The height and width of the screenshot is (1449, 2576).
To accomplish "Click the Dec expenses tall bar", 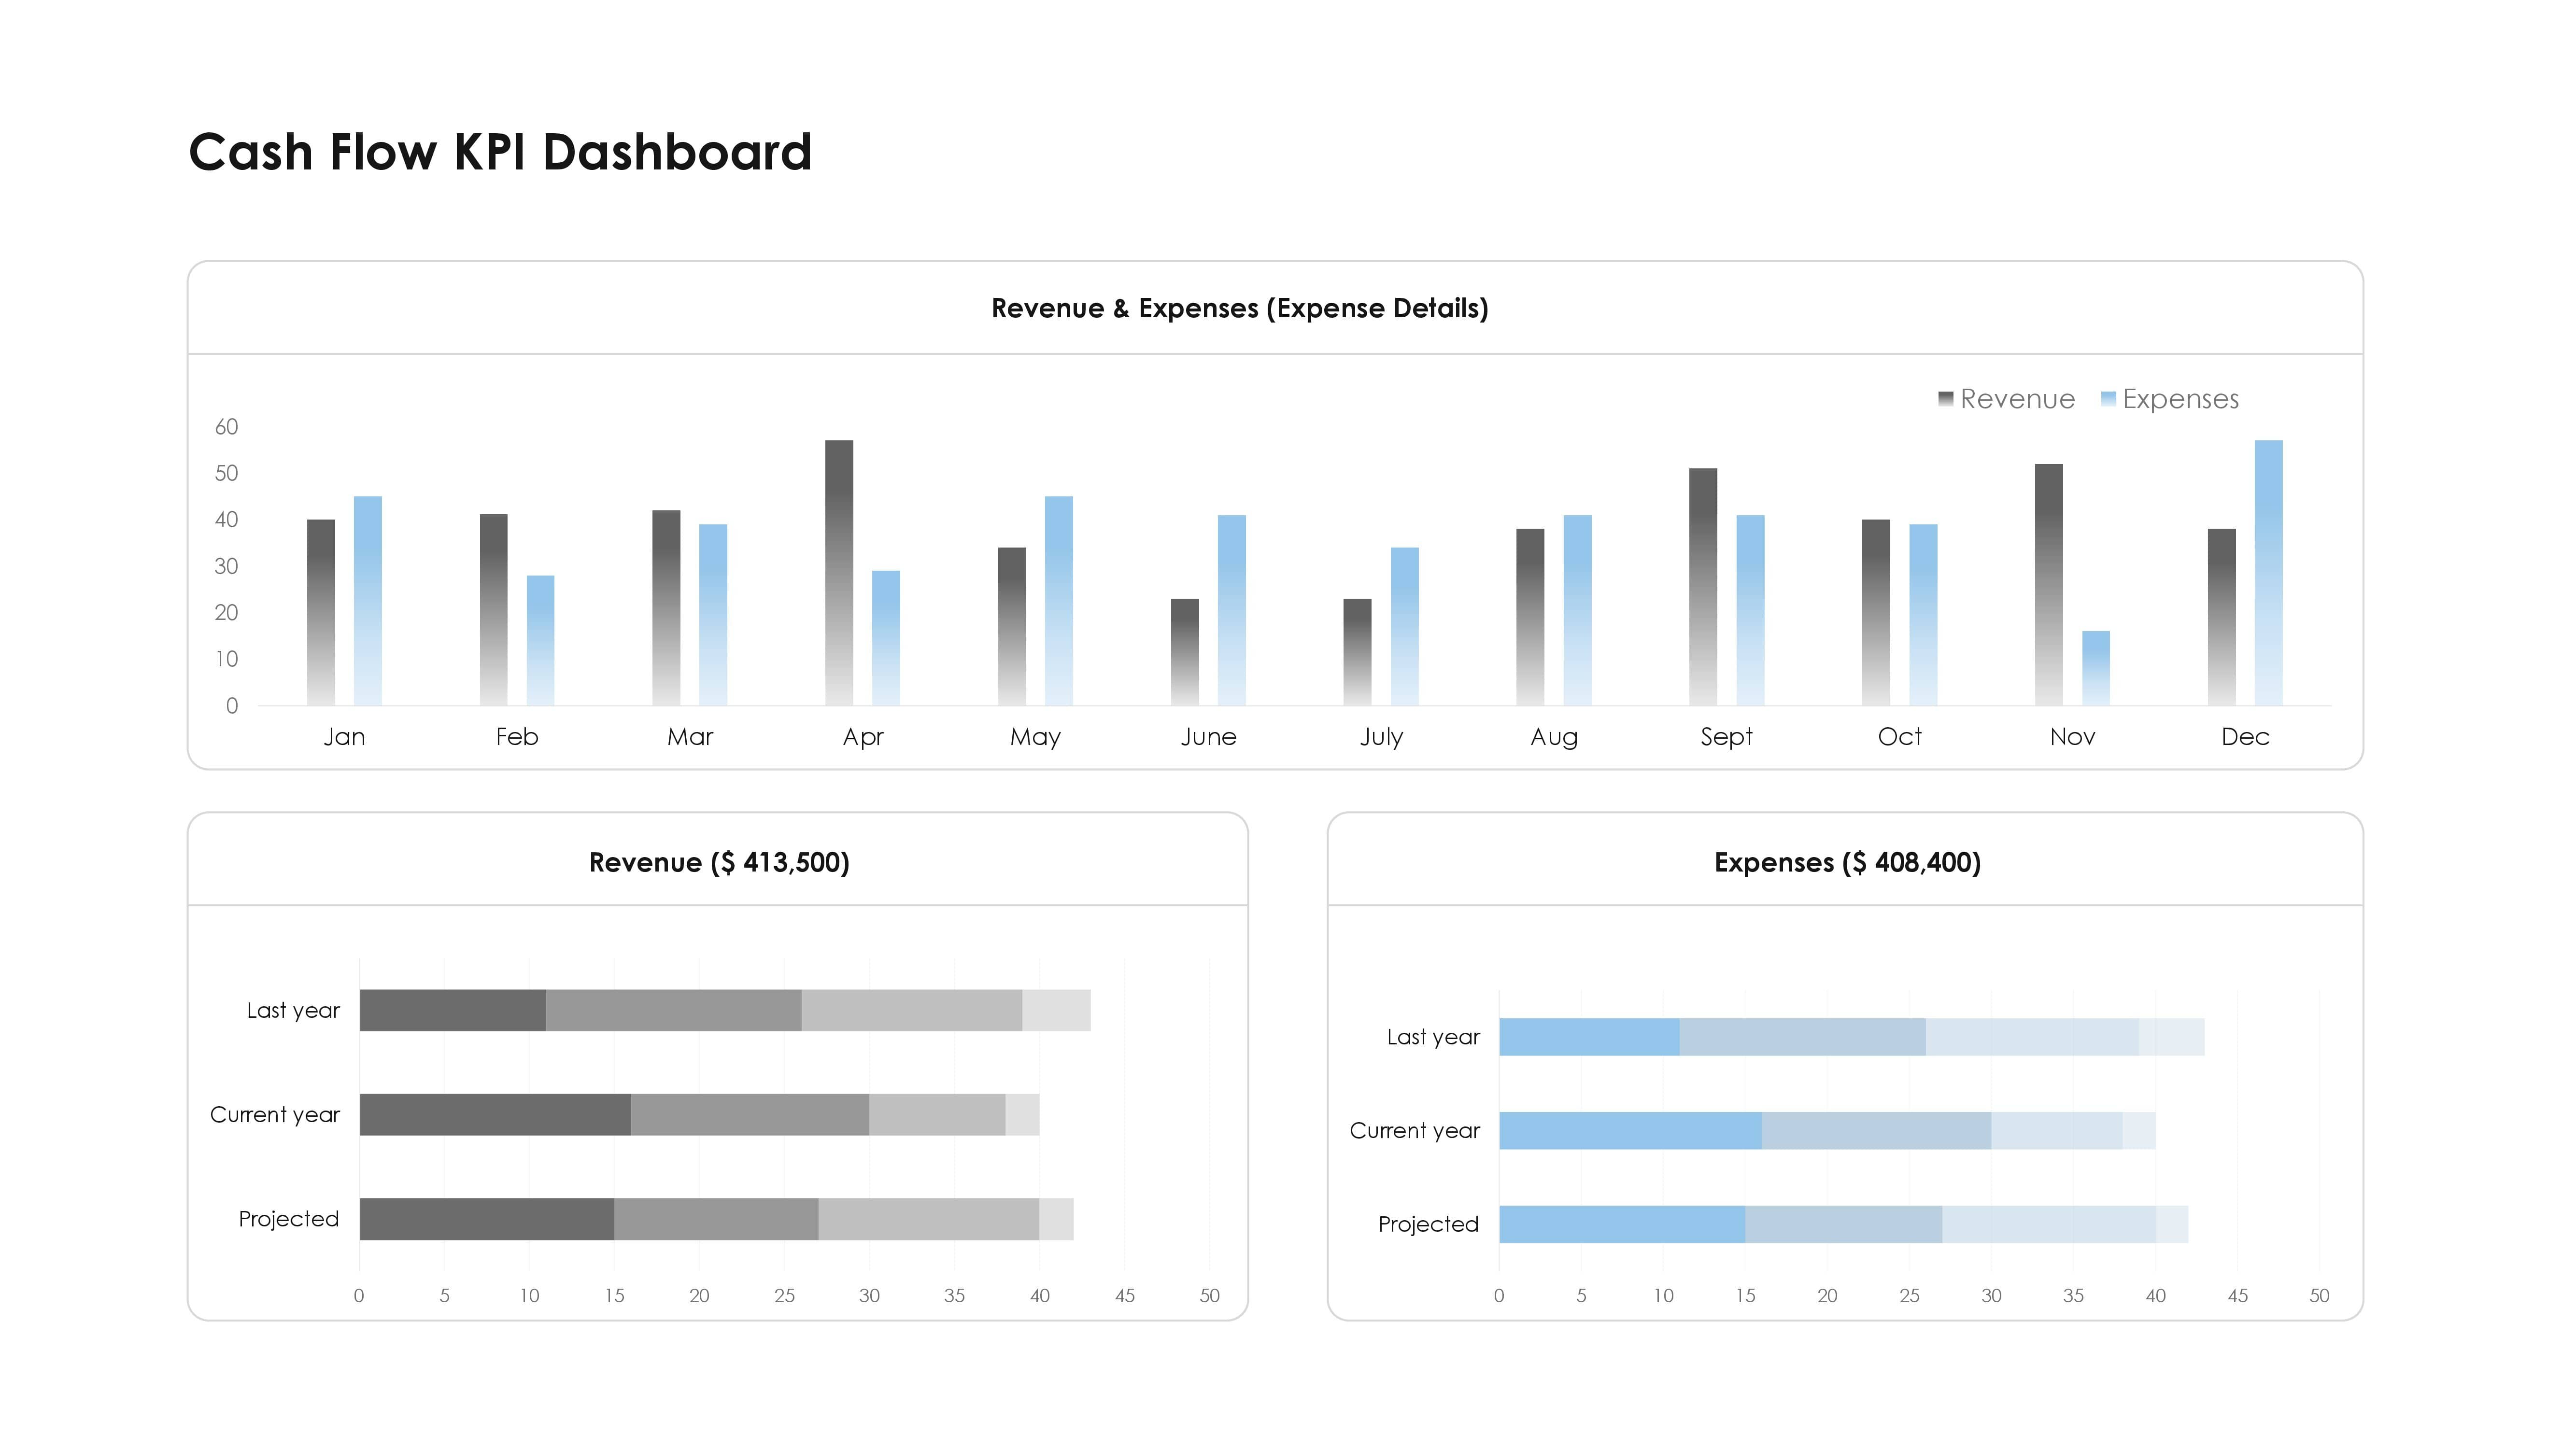I will (x=2269, y=573).
